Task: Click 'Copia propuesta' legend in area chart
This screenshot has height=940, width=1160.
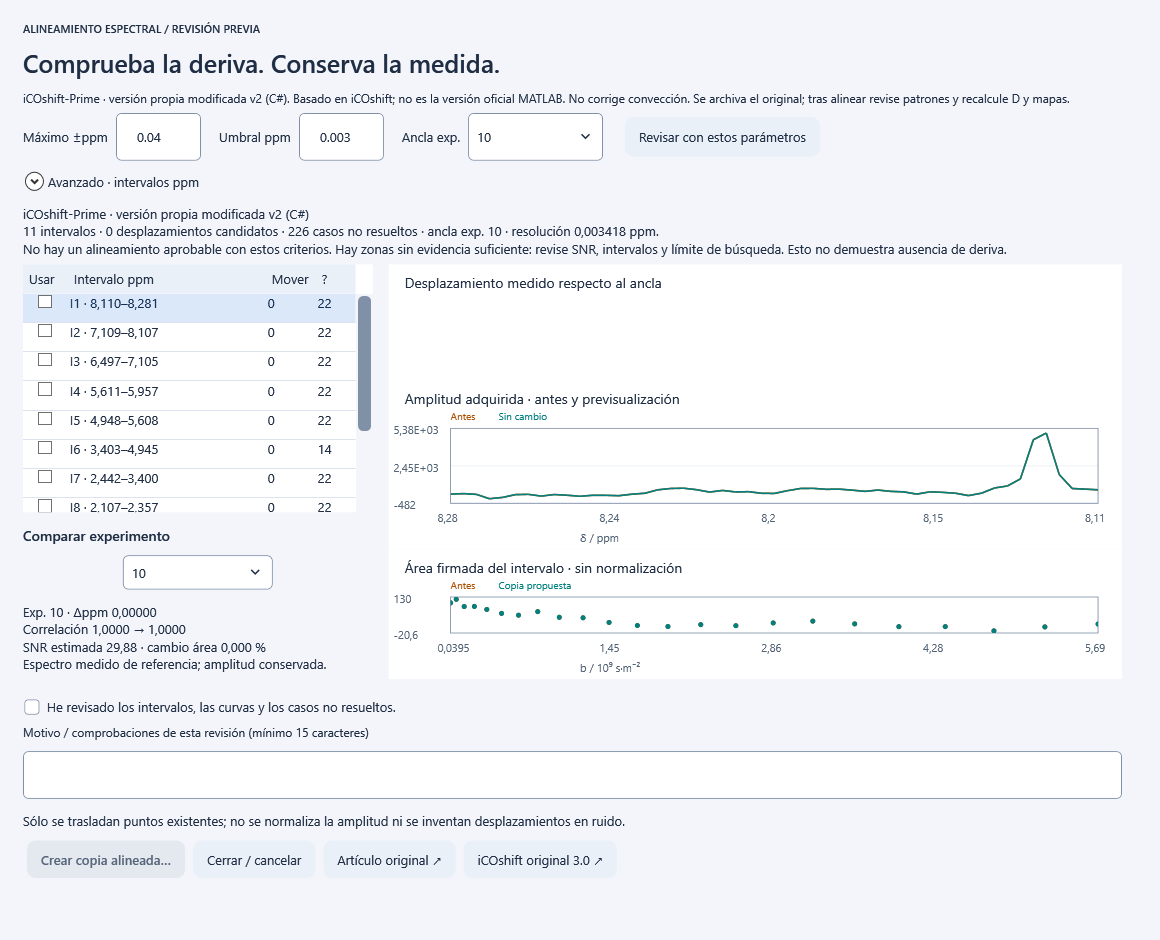Action: [x=534, y=586]
